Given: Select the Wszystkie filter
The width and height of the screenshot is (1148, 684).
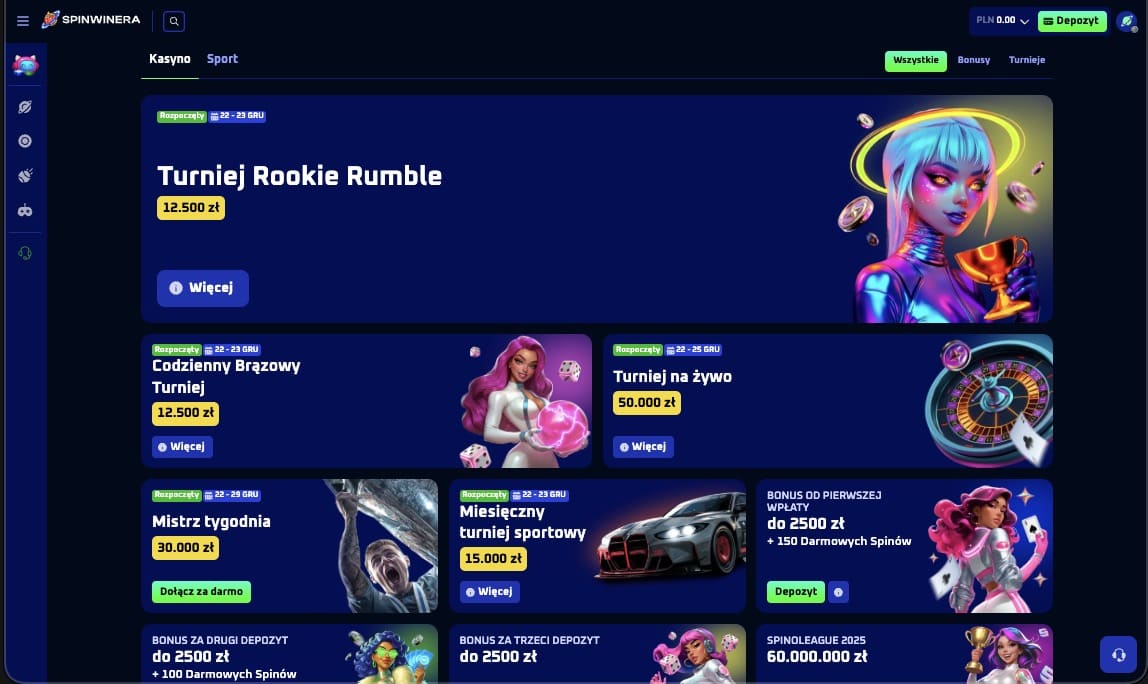Looking at the screenshot, I should (x=915, y=61).
